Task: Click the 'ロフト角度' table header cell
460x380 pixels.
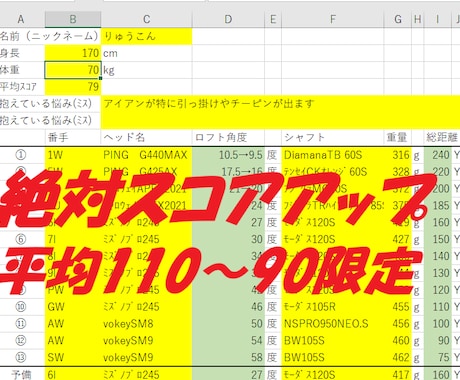Action: click(228, 137)
